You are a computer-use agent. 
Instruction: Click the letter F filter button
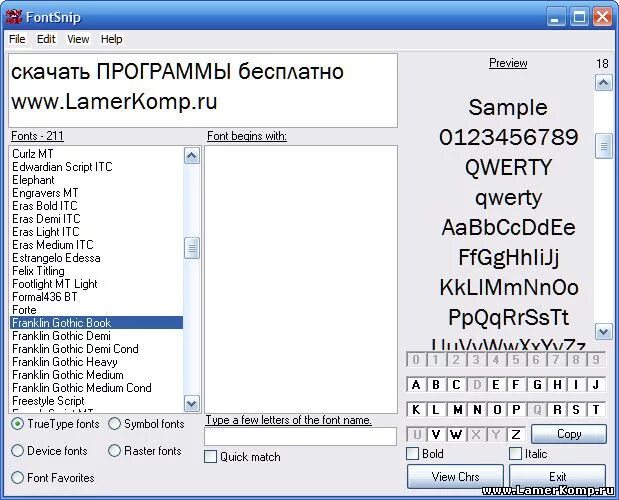coord(516,385)
